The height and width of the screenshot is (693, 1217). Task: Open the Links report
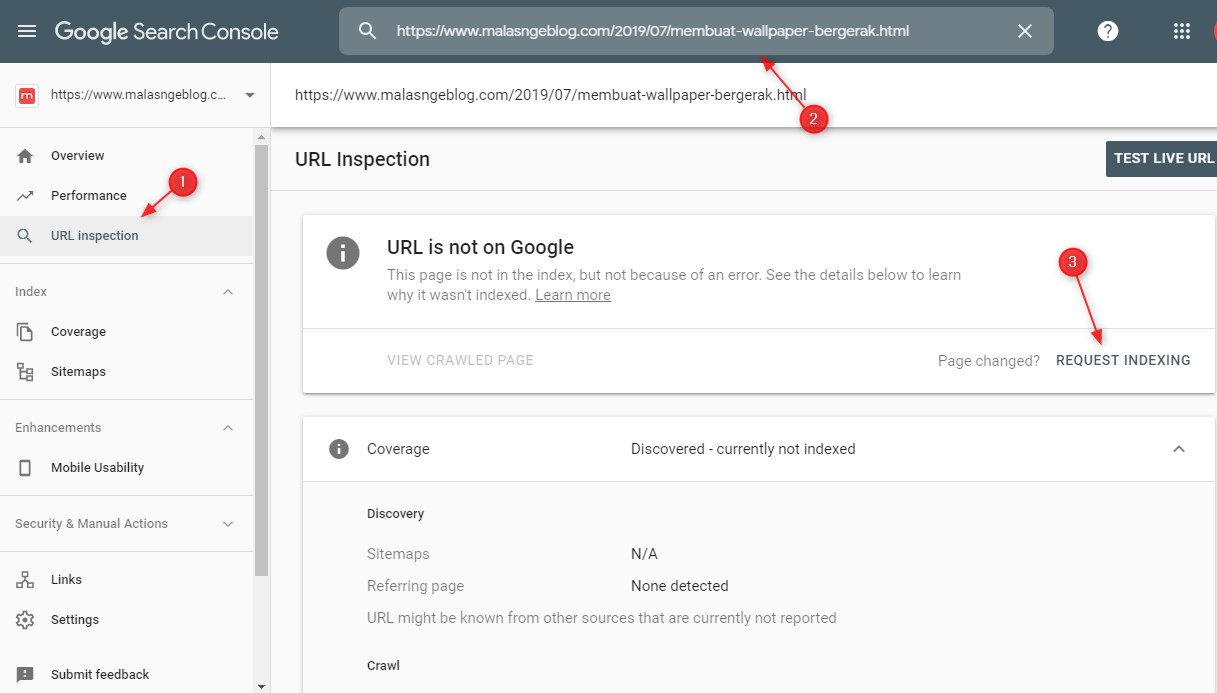[126, 580]
